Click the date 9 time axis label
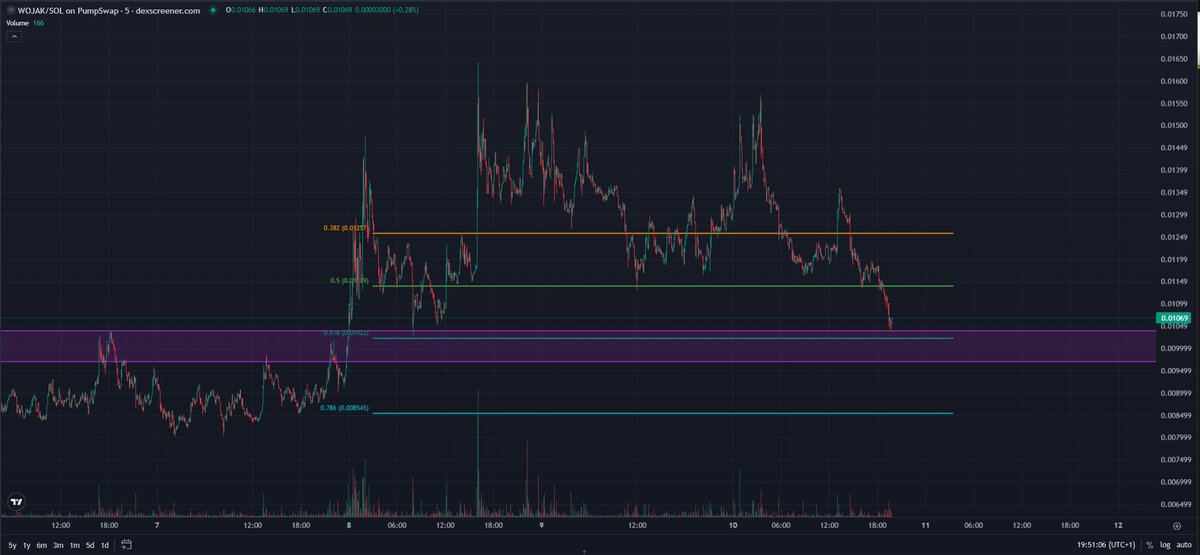Viewport: 1200px width, 555px height. point(541,524)
